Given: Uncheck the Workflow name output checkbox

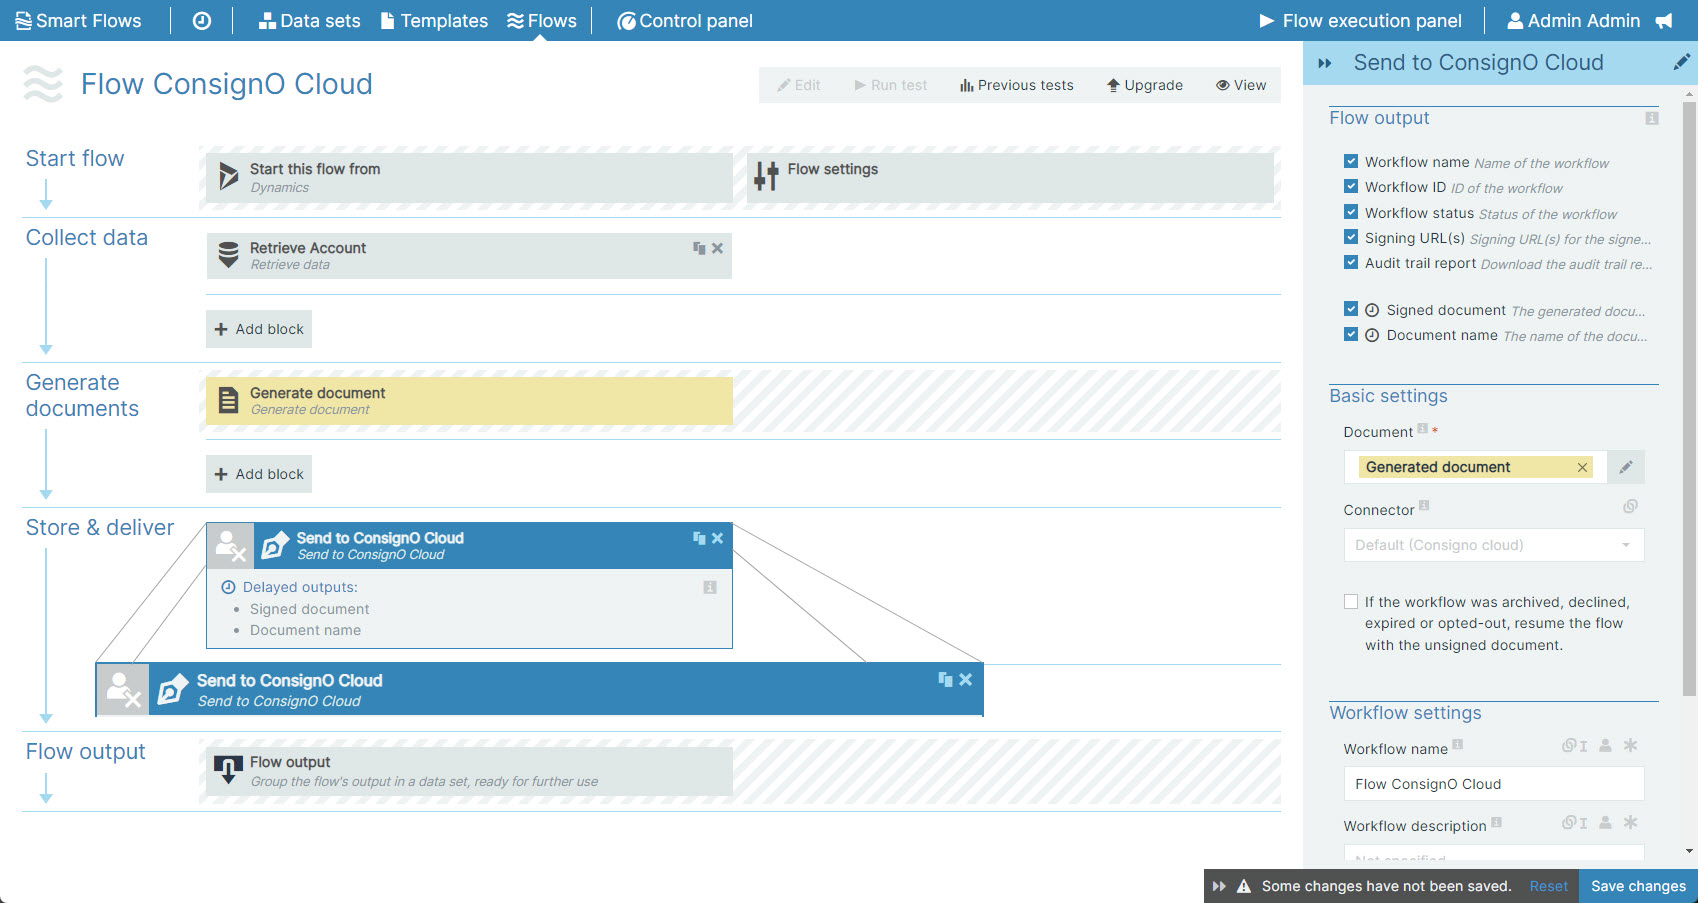Looking at the screenshot, I should coord(1351,161).
